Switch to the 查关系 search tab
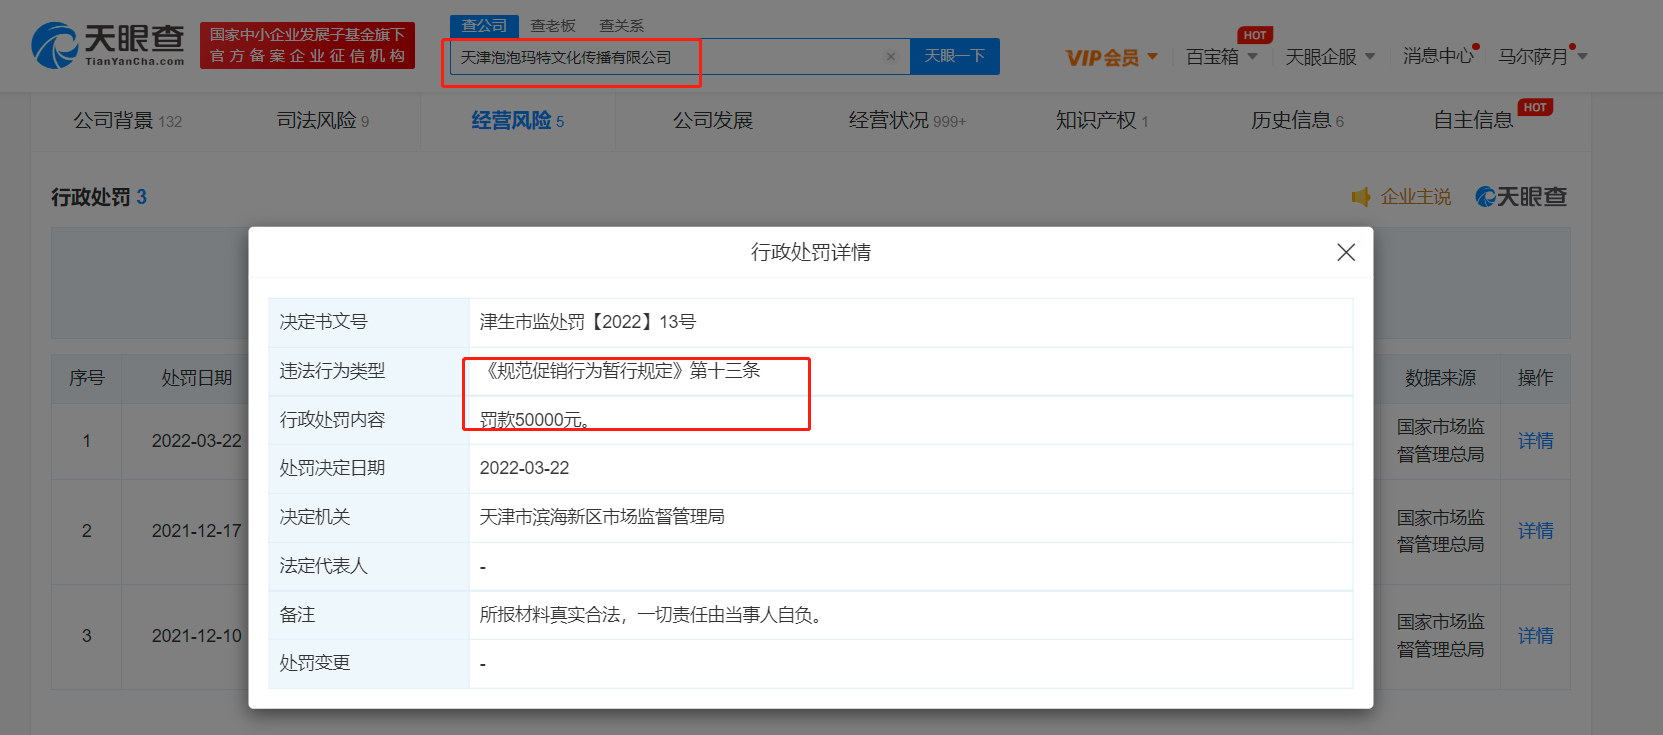The image size is (1663, 735). tap(621, 25)
